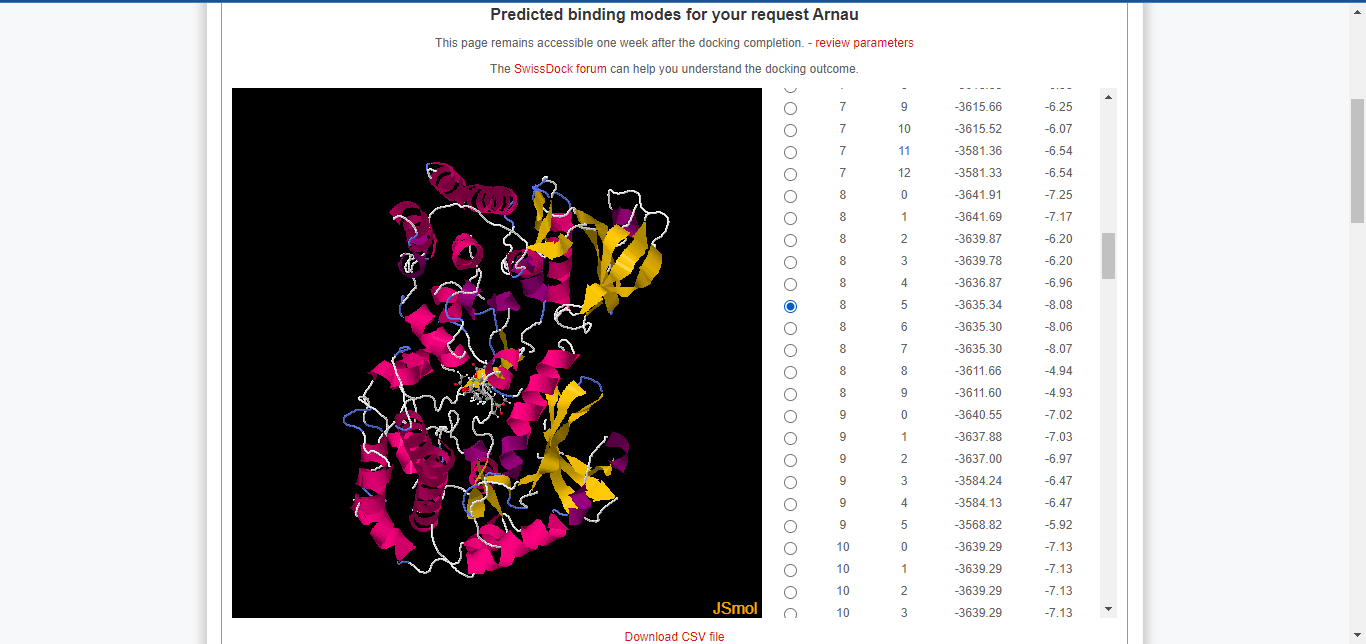
Task: Choose the cluster 9 element 0 binding mode
Action: pos(791,416)
